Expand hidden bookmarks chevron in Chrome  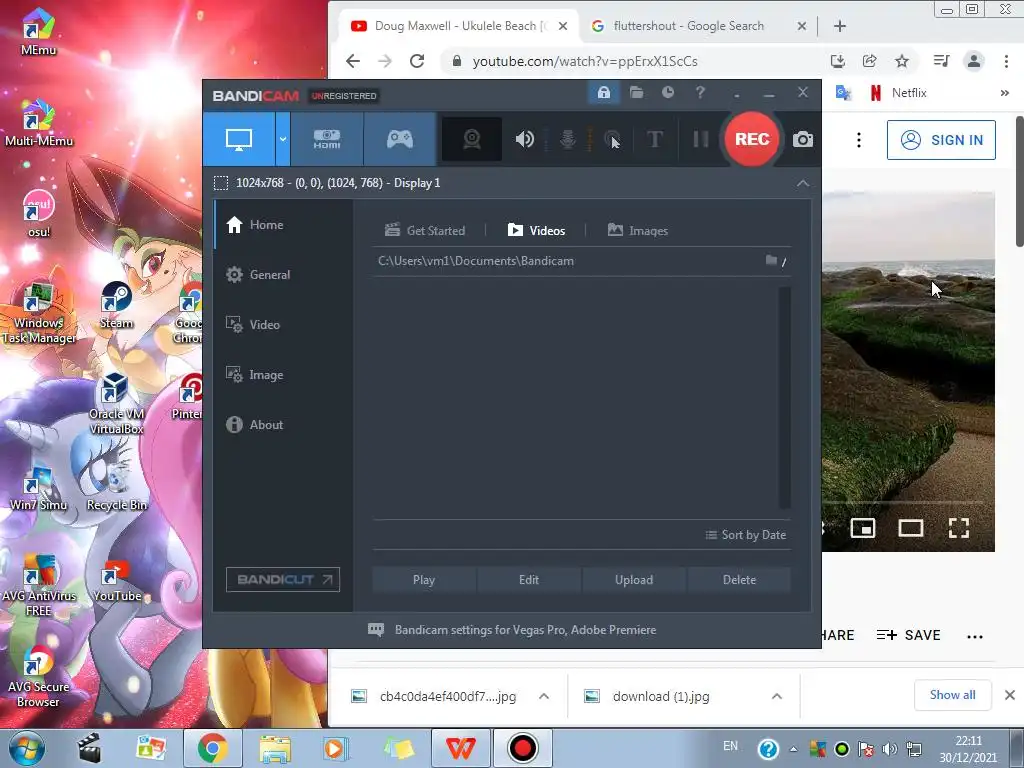tap(1004, 93)
